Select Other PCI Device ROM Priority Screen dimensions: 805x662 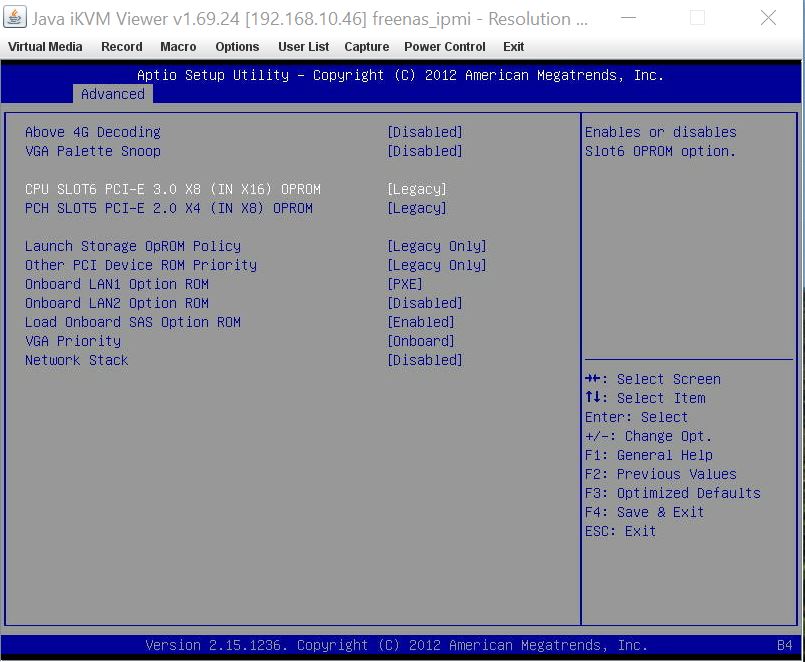[x=141, y=265]
